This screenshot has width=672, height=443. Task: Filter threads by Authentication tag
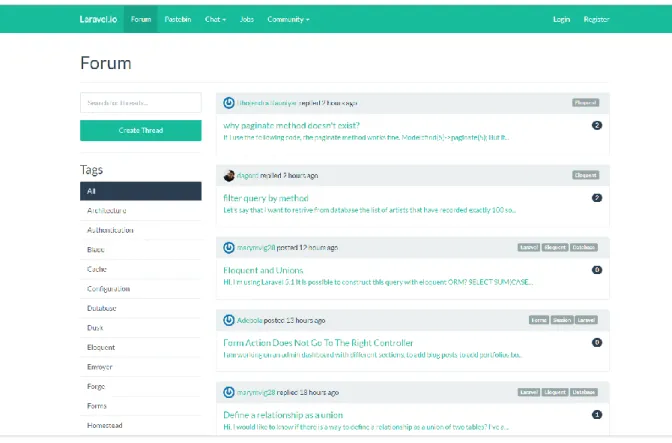coord(141,230)
